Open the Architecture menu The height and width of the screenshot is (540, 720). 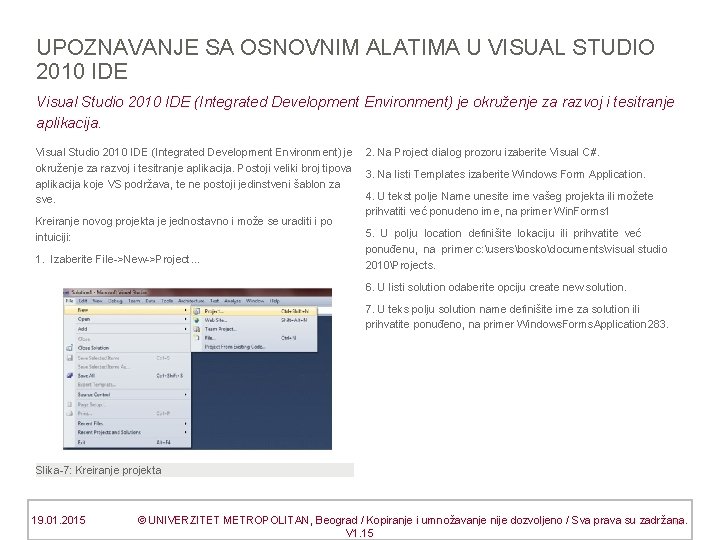[191, 301]
